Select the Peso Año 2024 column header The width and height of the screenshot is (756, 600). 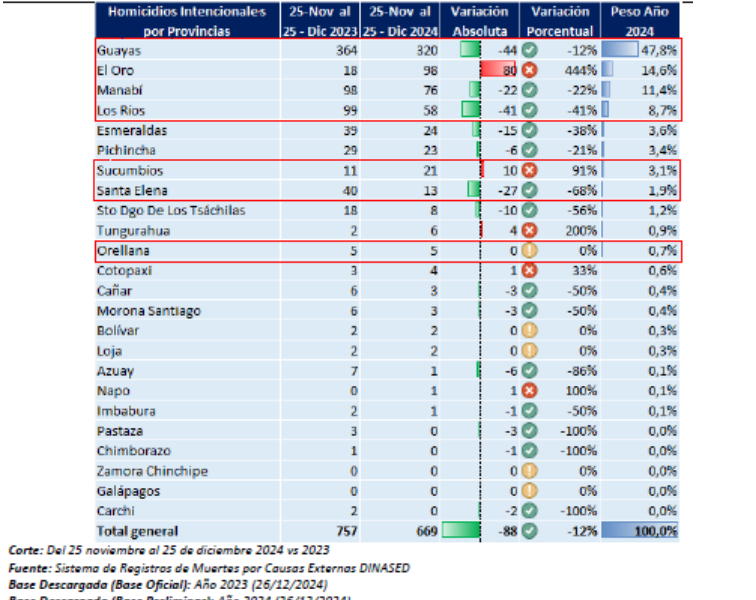point(639,21)
